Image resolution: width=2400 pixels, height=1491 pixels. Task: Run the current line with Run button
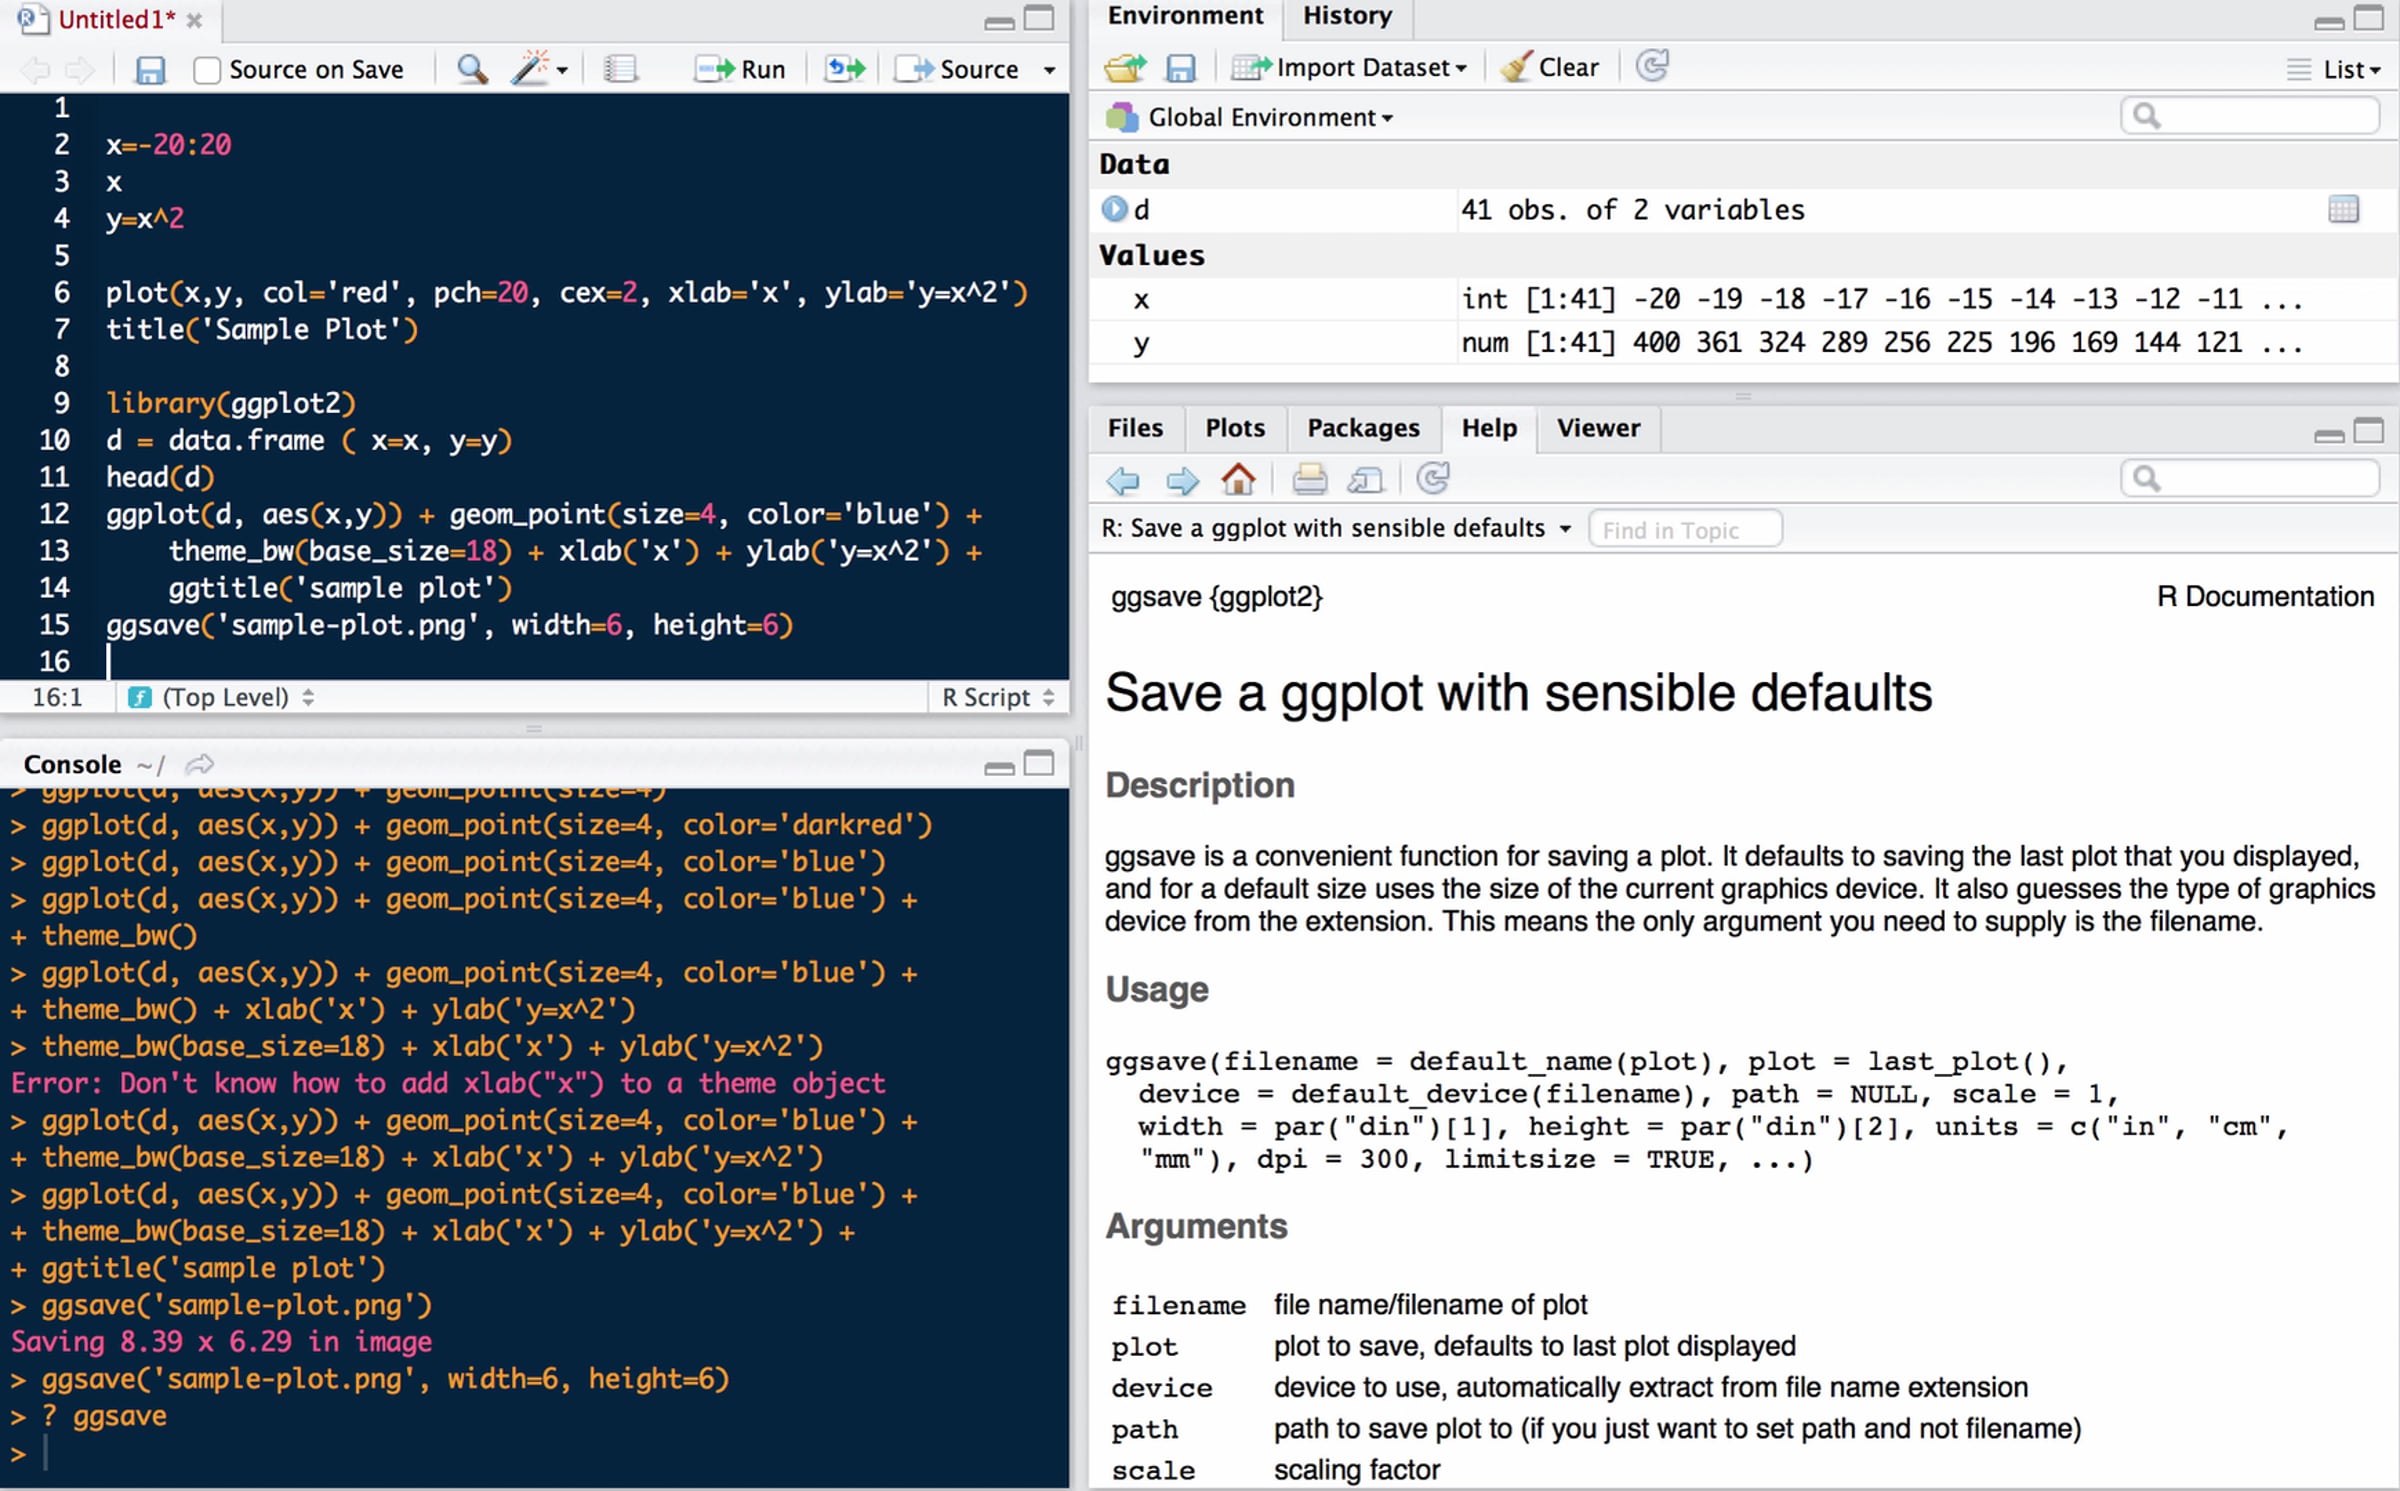740,69
